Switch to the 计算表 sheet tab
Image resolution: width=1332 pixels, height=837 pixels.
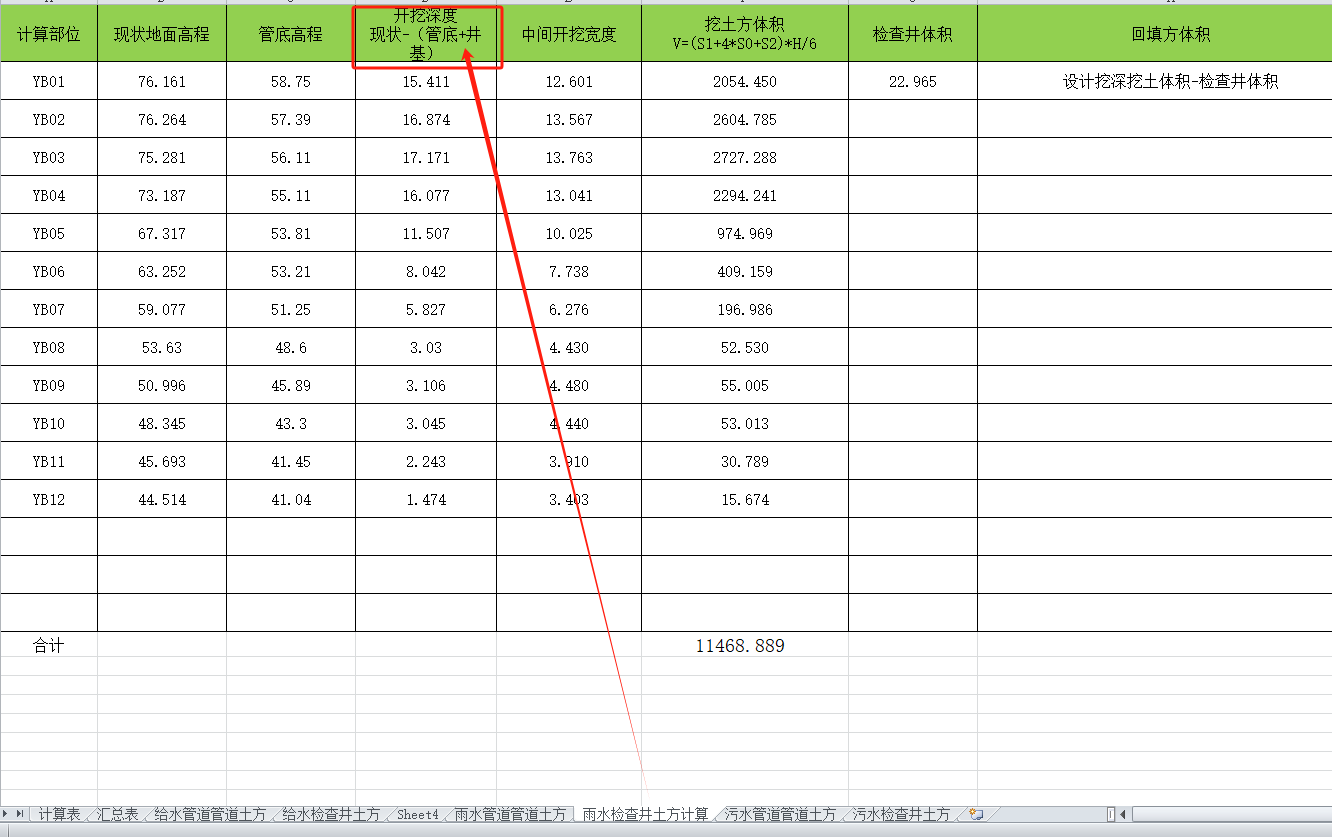pyautogui.click(x=59, y=814)
